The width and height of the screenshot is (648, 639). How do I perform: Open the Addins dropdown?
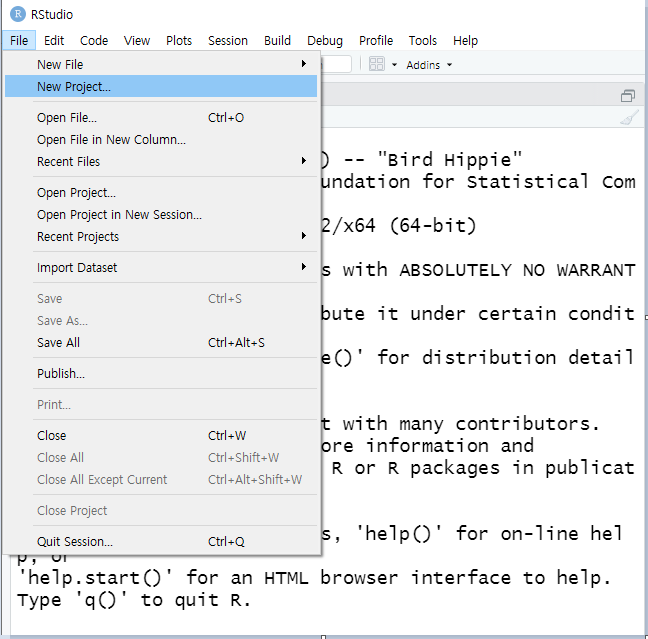(x=429, y=65)
